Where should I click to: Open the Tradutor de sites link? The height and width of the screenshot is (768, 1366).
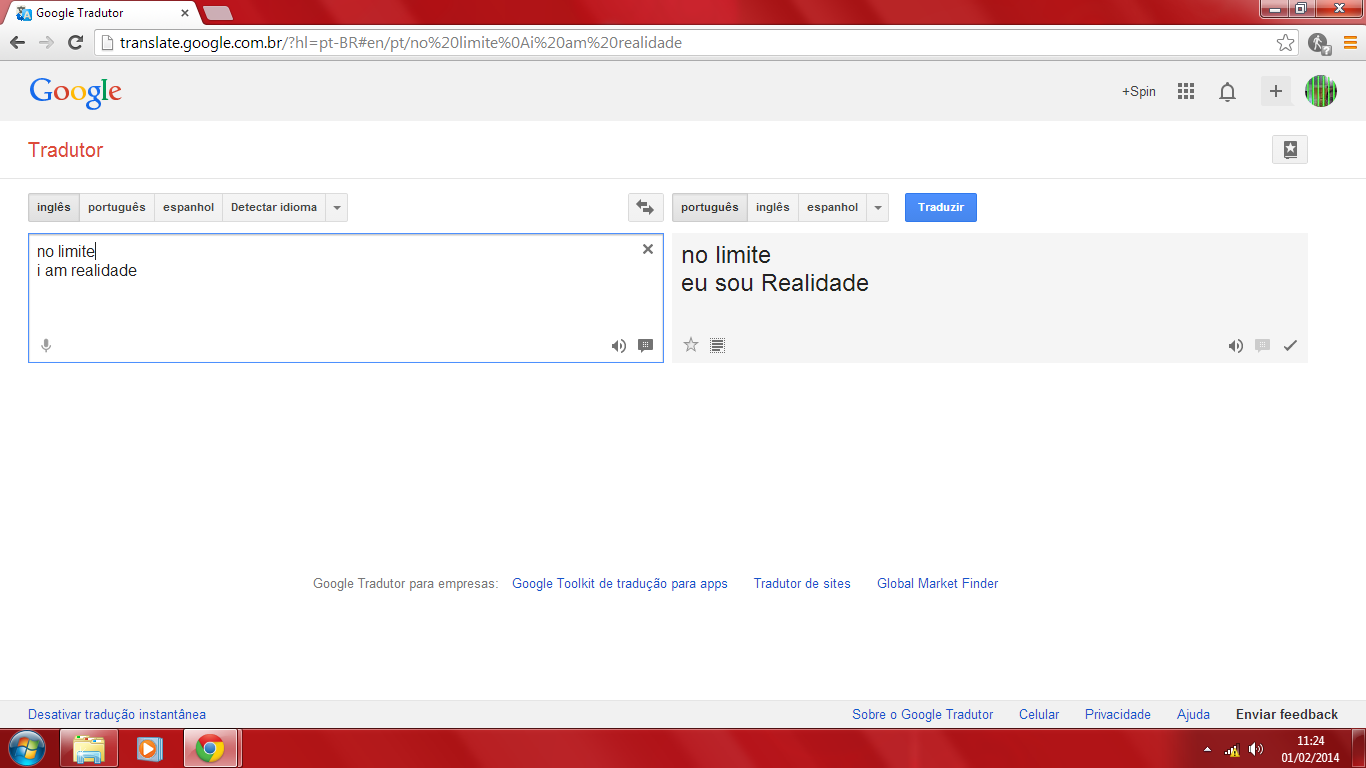pyautogui.click(x=802, y=583)
